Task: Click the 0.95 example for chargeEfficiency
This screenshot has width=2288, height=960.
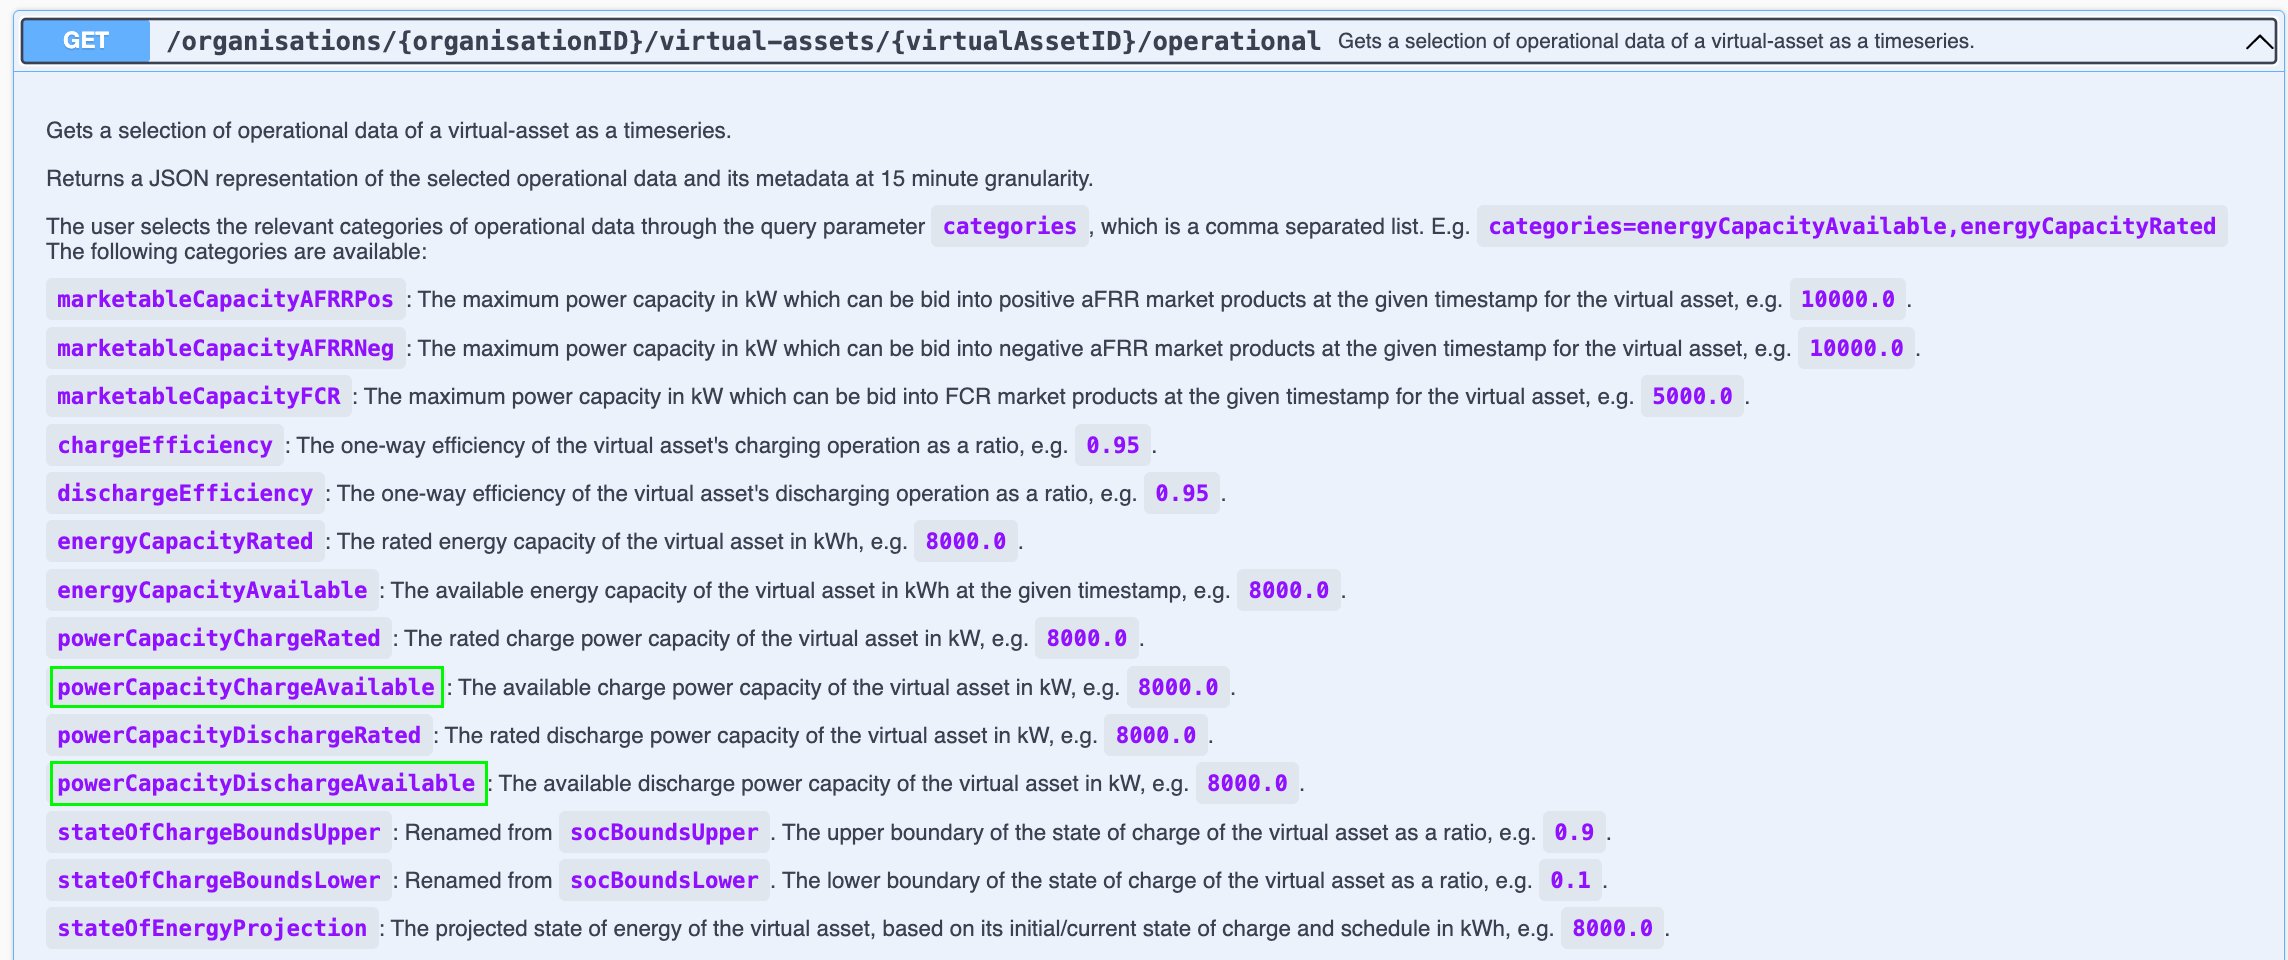Action: [1113, 445]
